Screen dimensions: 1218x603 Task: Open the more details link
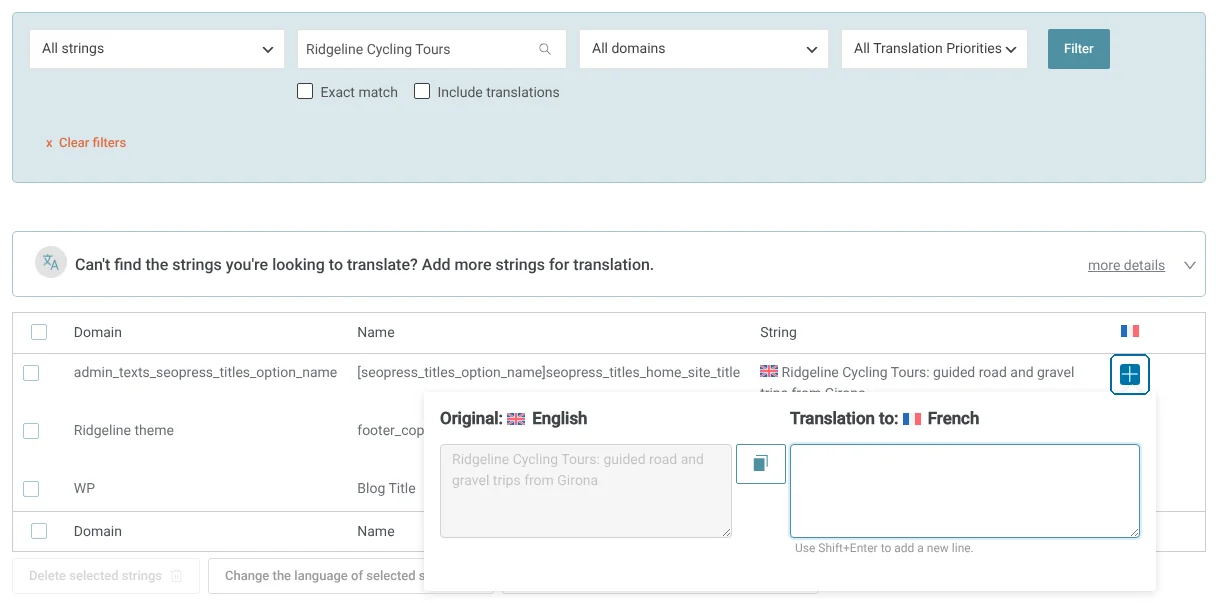tap(1126, 265)
